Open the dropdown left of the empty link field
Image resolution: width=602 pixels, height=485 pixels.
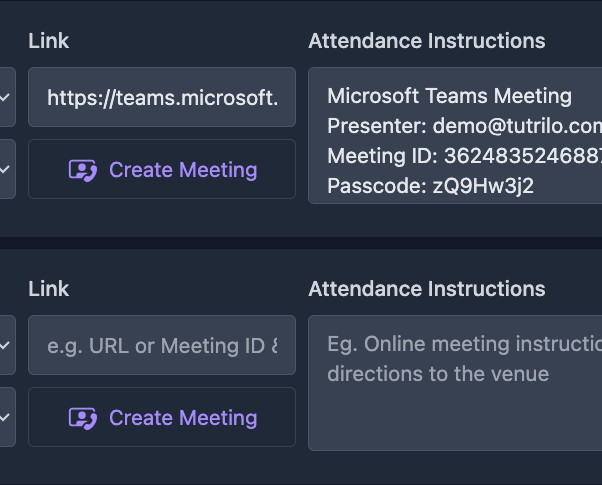point(5,345)
